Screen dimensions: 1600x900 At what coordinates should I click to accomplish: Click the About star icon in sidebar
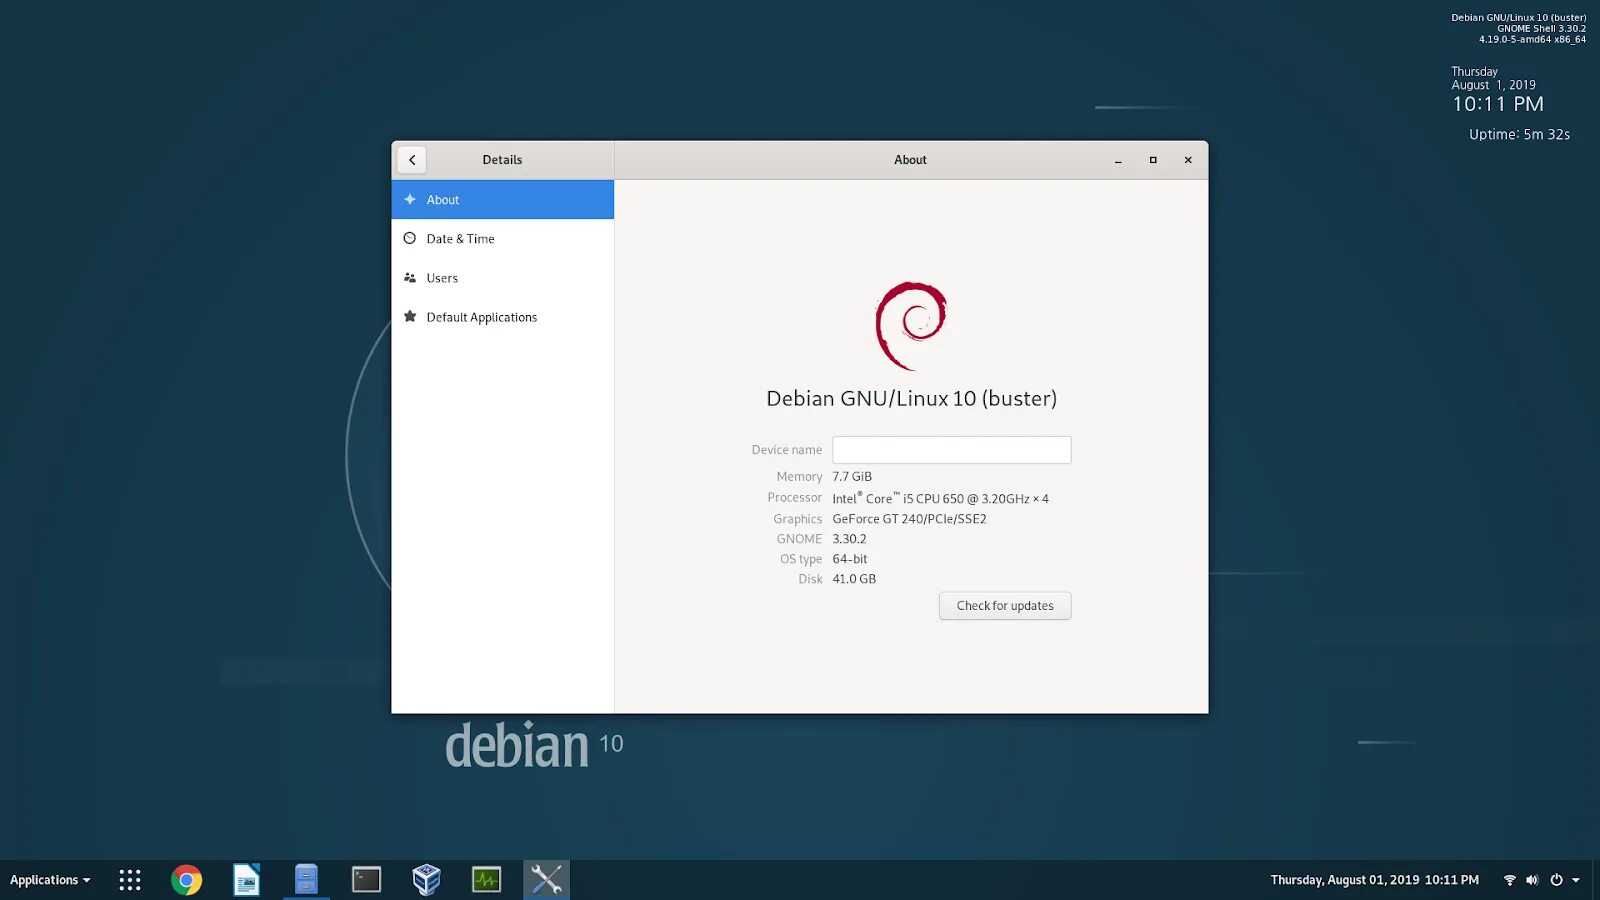pos(410,200)
